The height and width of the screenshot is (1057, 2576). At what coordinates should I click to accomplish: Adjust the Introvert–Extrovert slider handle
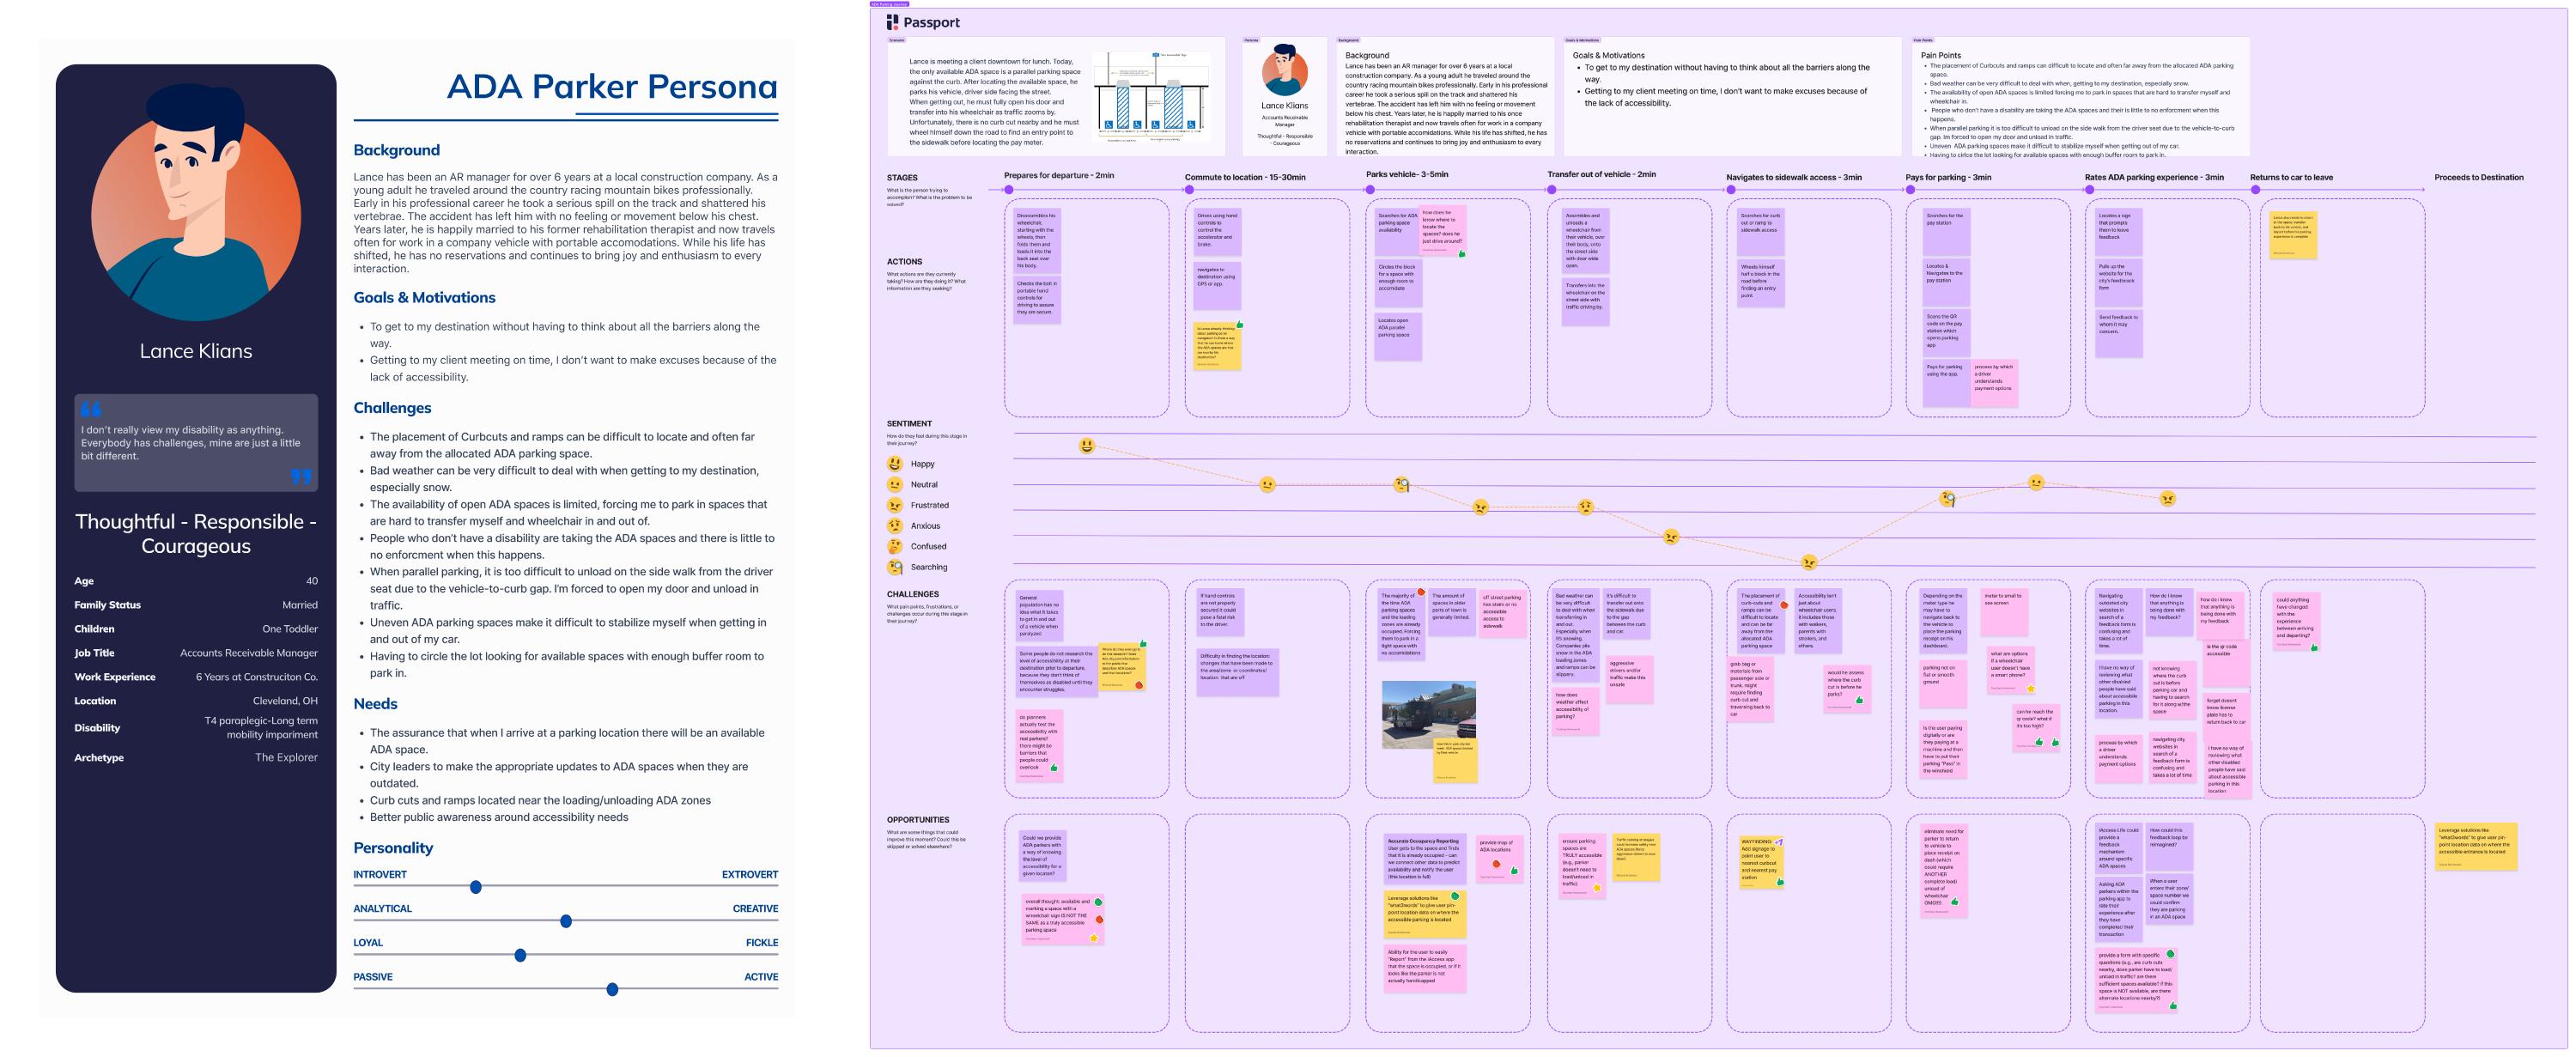(476, 887)
